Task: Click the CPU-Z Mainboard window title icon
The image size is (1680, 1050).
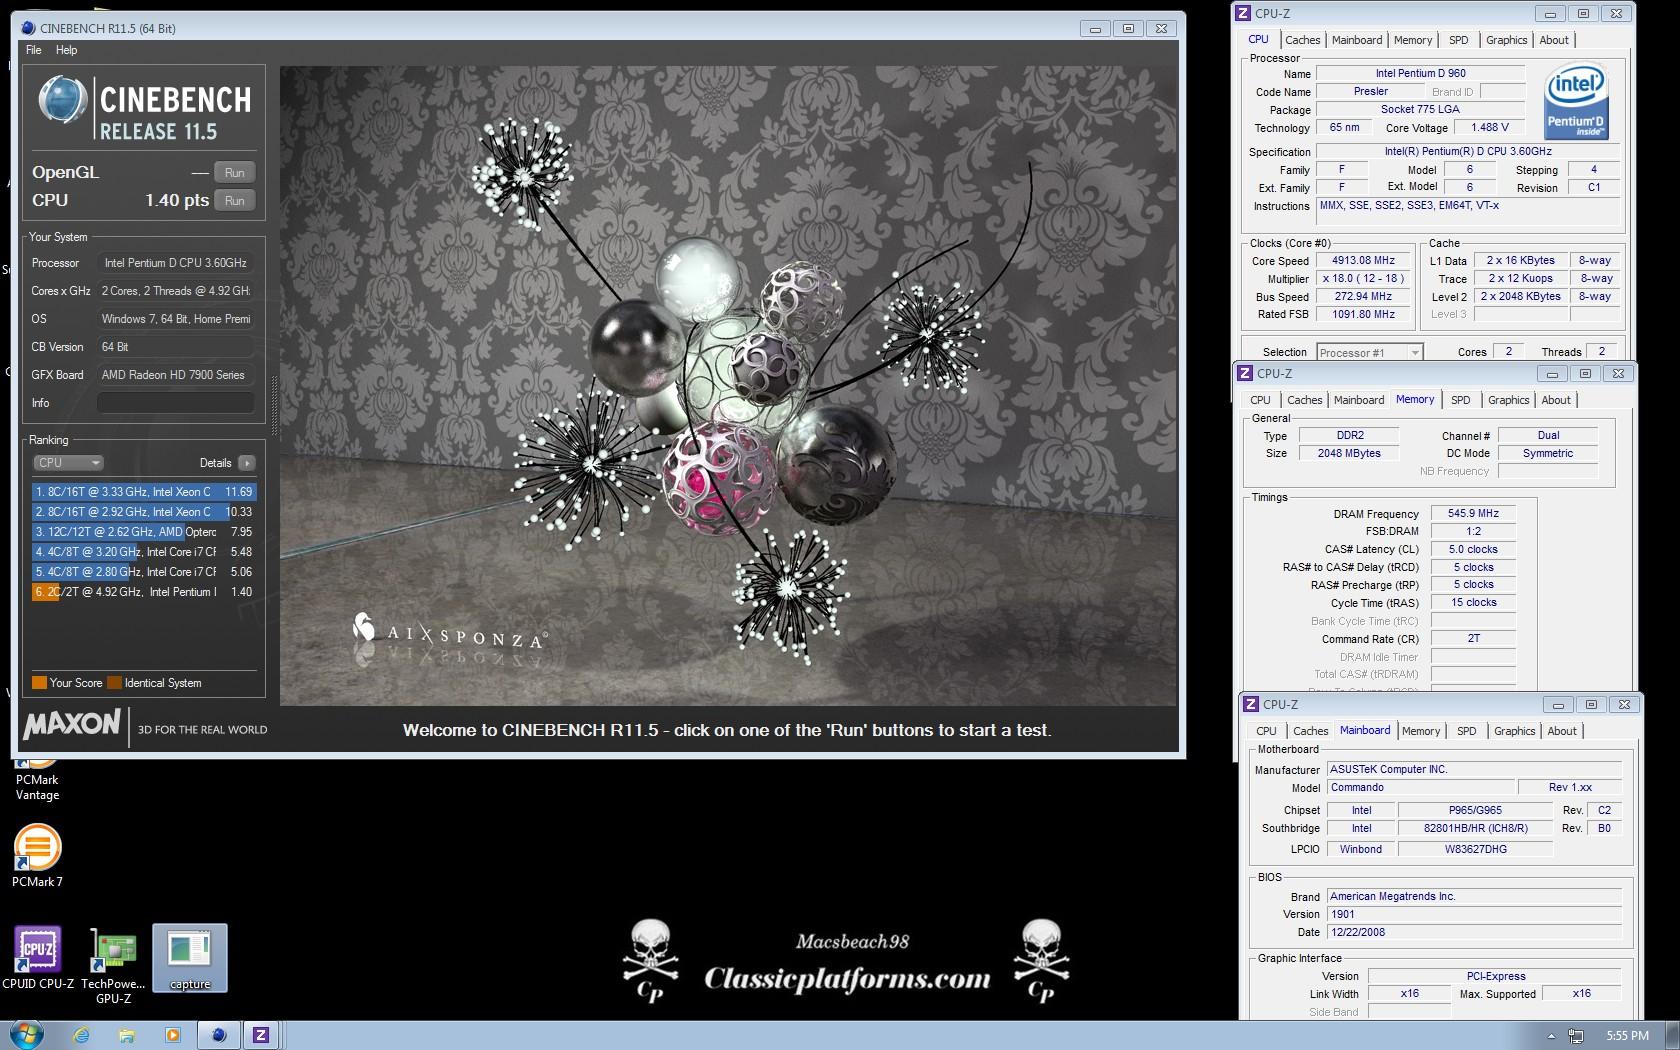Action: coord(1251,704)
